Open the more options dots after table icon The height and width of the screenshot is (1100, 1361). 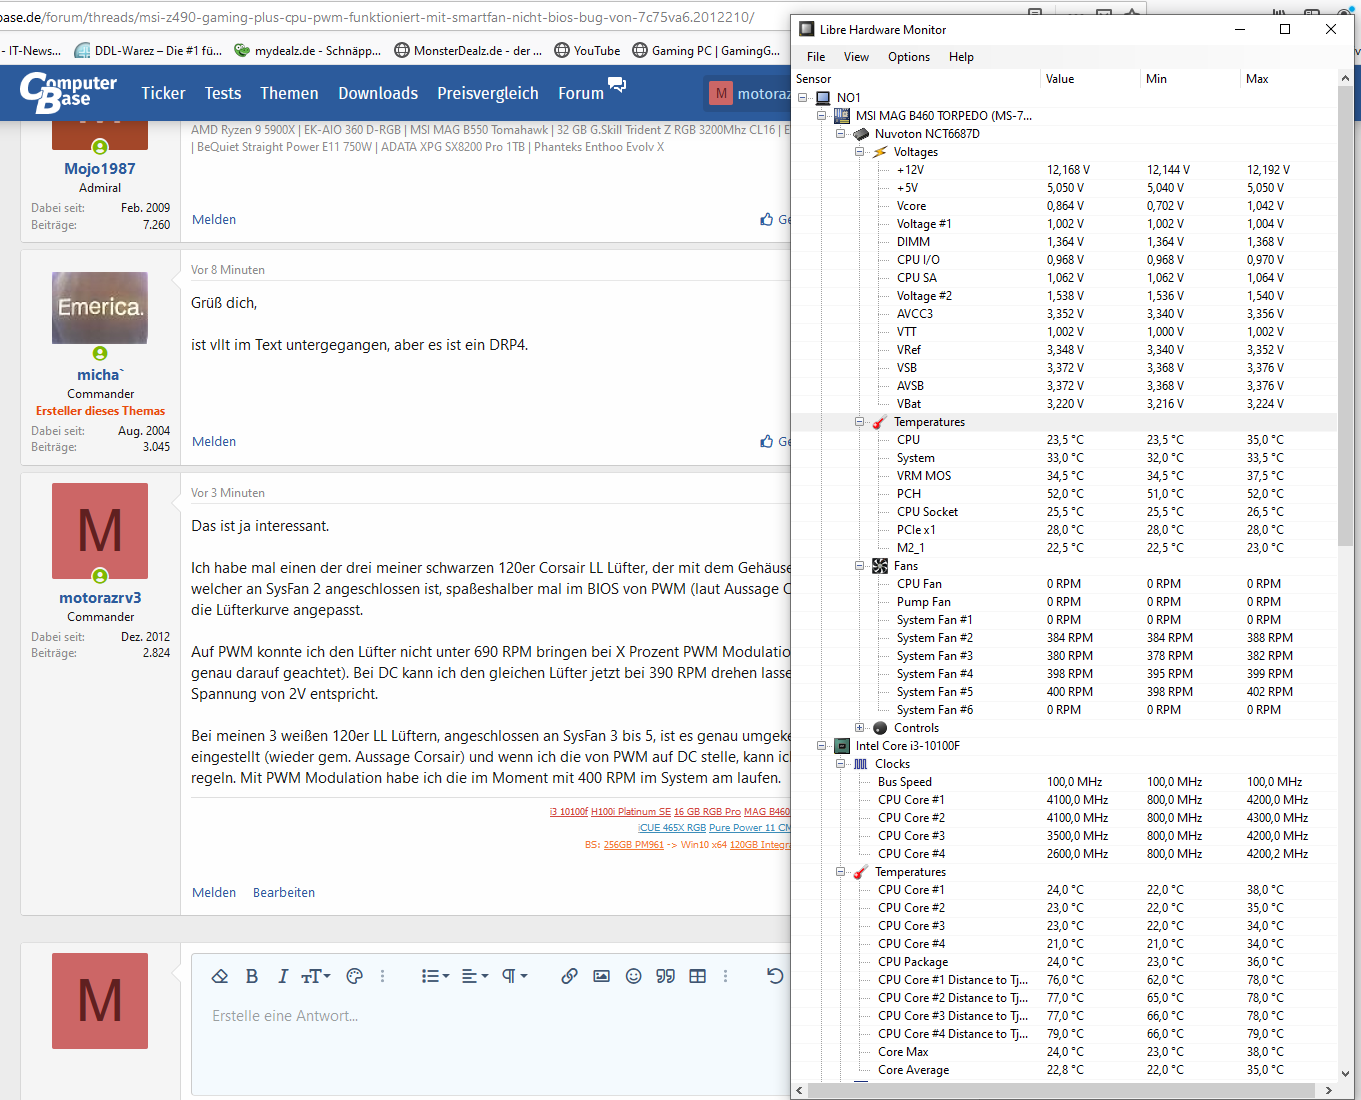click(x=725, y=976)
